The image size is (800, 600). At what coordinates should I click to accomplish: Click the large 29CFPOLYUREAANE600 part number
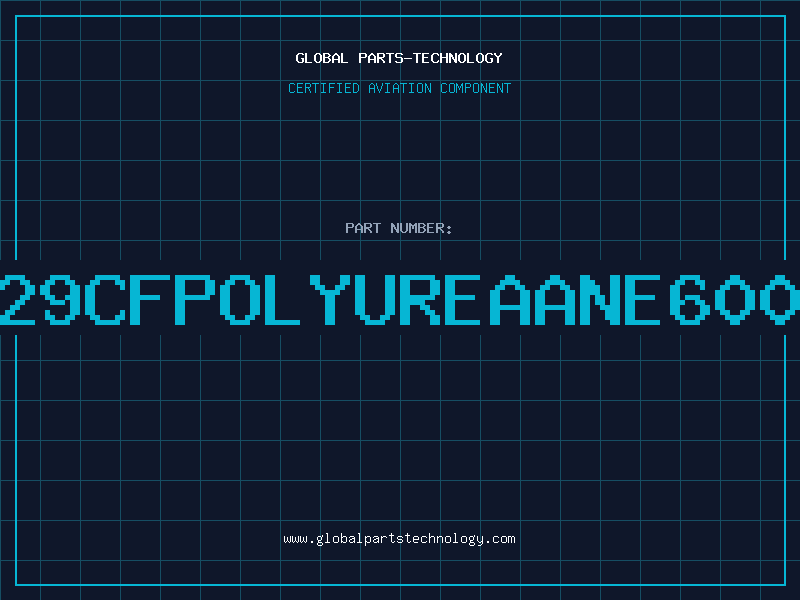click(400, 299)
